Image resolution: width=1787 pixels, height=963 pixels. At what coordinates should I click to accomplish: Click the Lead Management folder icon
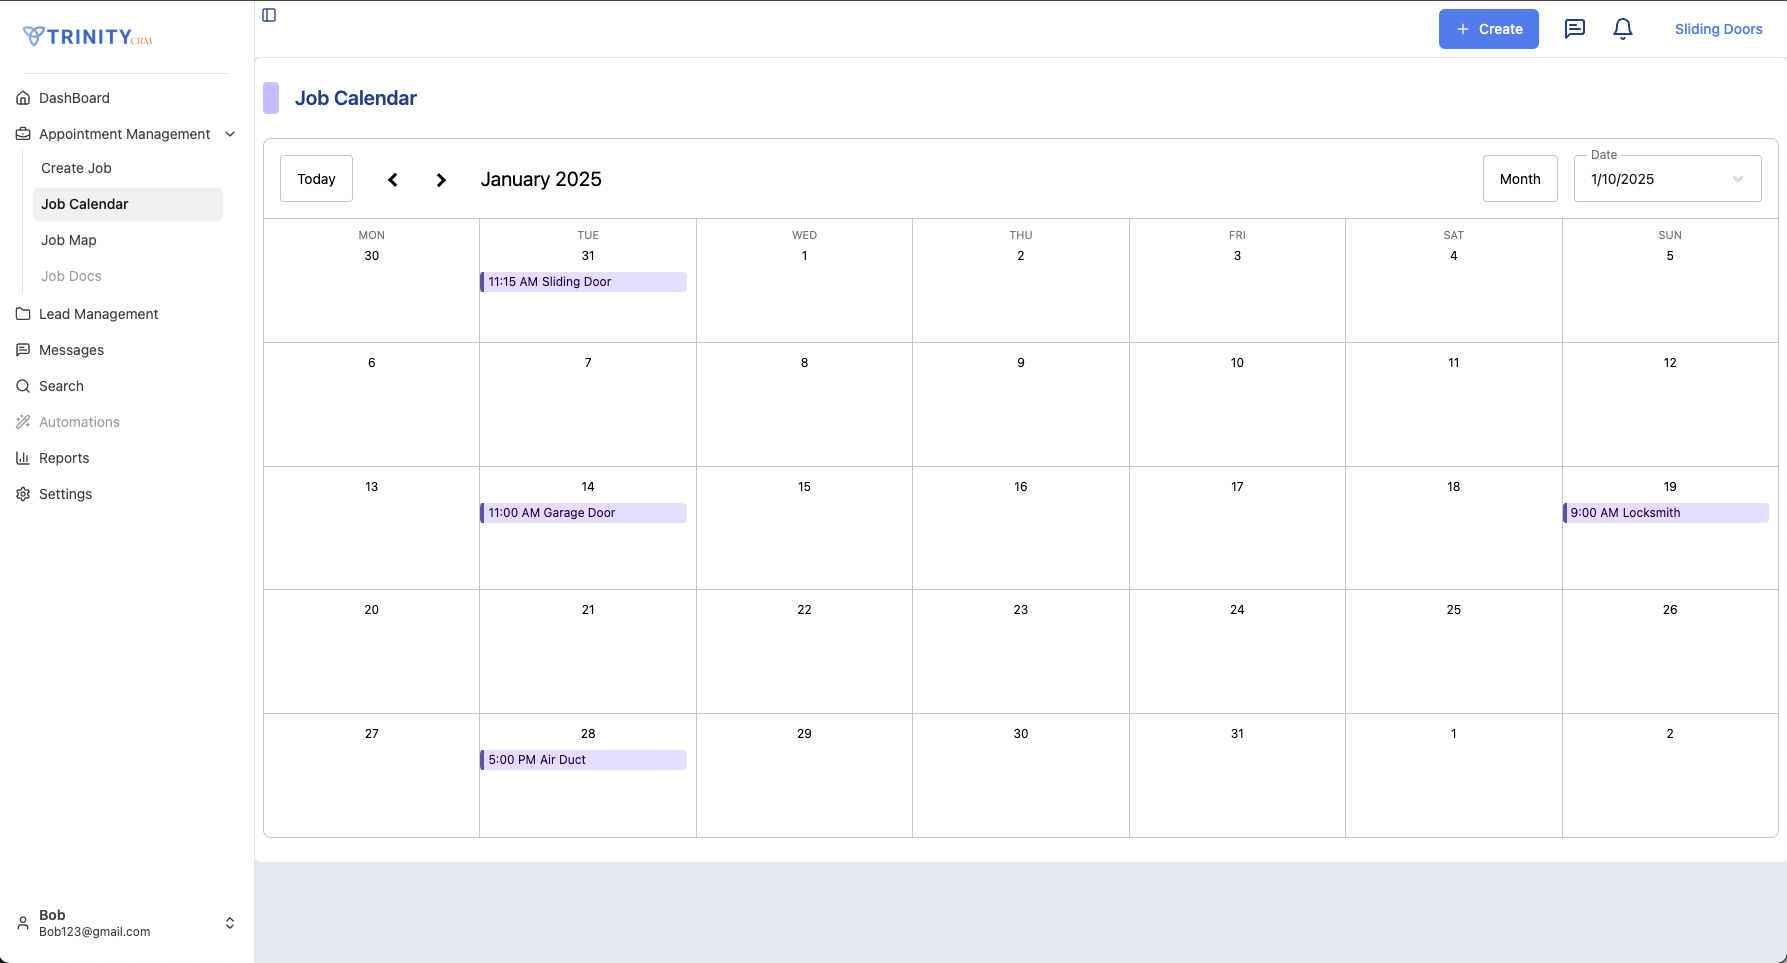(x=23, y=314)
